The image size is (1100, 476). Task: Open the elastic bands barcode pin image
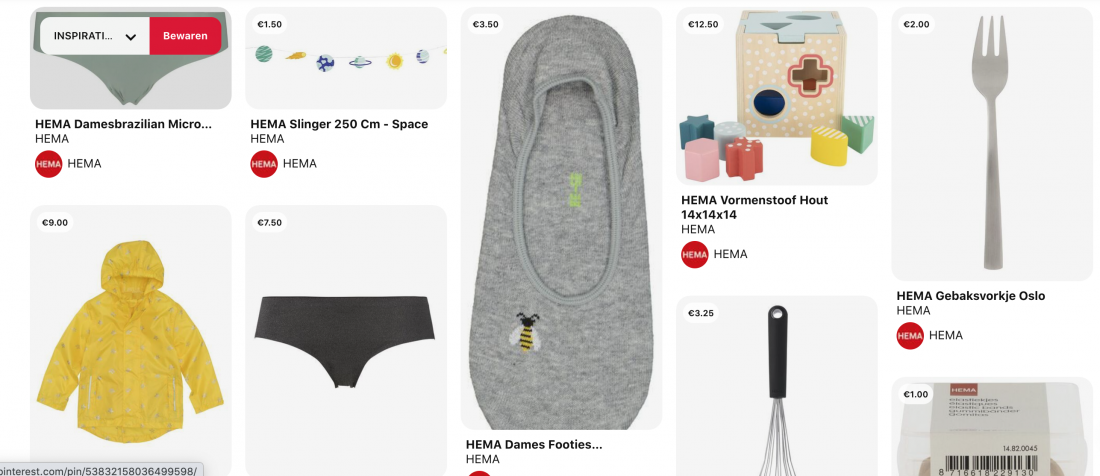(992, 426)
